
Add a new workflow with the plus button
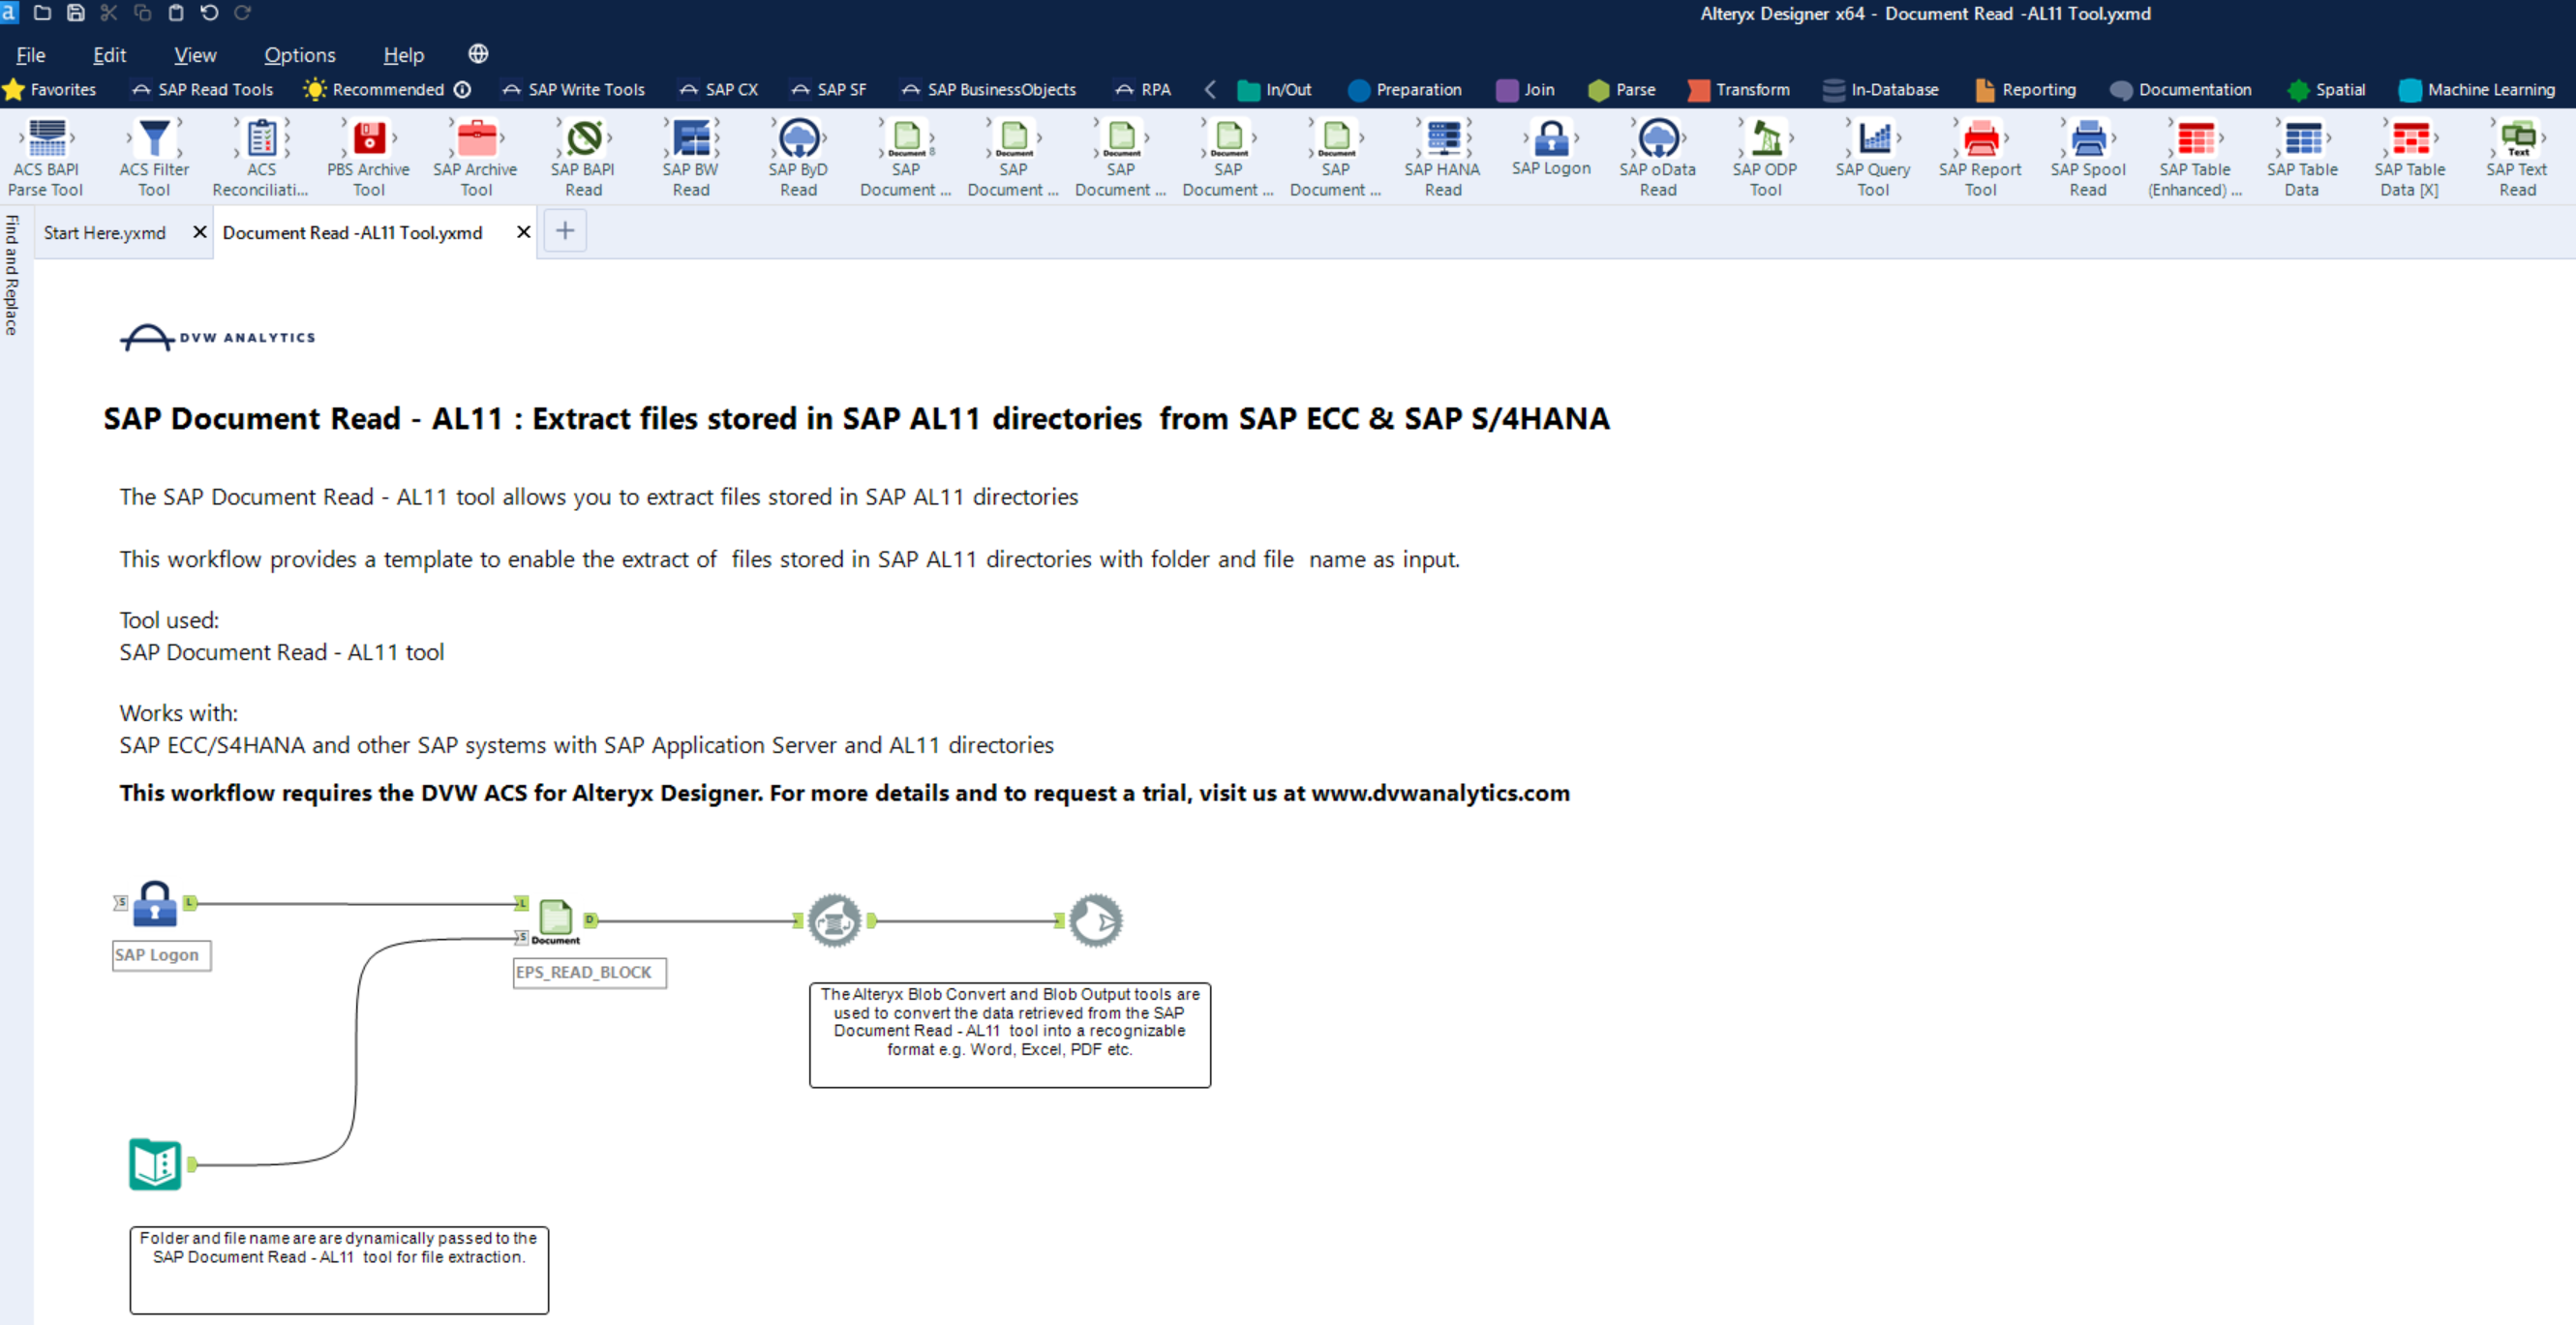tap(564, 230)
